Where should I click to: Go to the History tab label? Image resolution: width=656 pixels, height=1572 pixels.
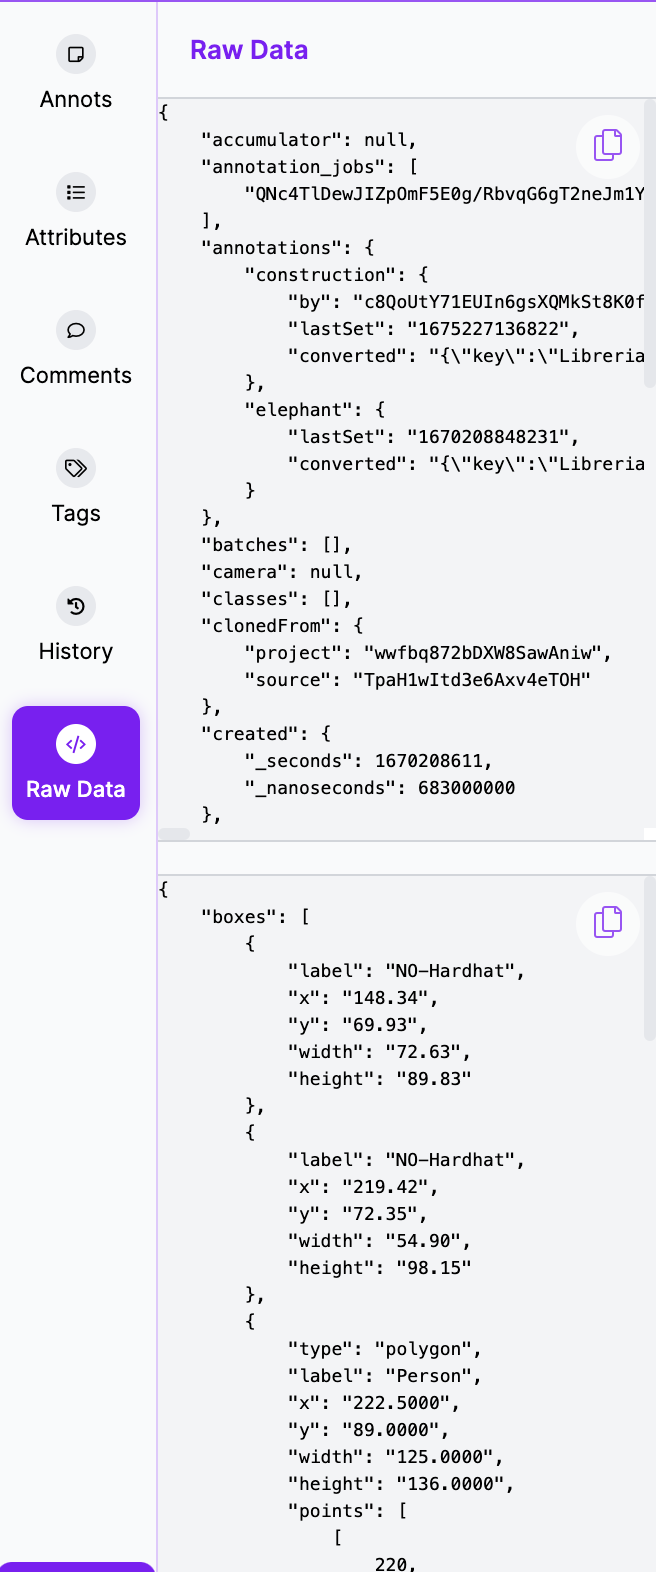point(76,651)
